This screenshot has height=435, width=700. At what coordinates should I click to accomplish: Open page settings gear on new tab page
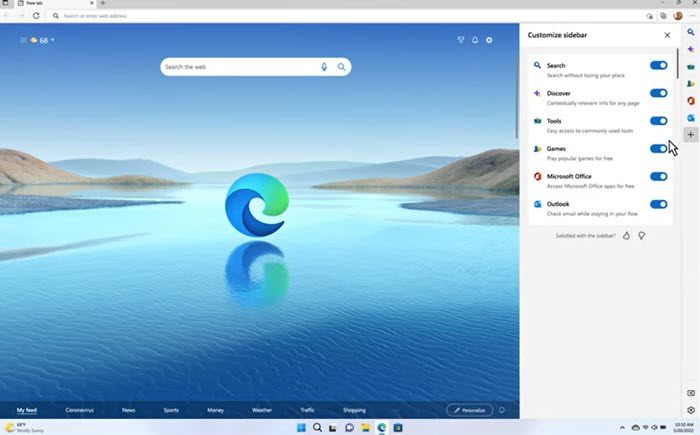tap(489, 40)
